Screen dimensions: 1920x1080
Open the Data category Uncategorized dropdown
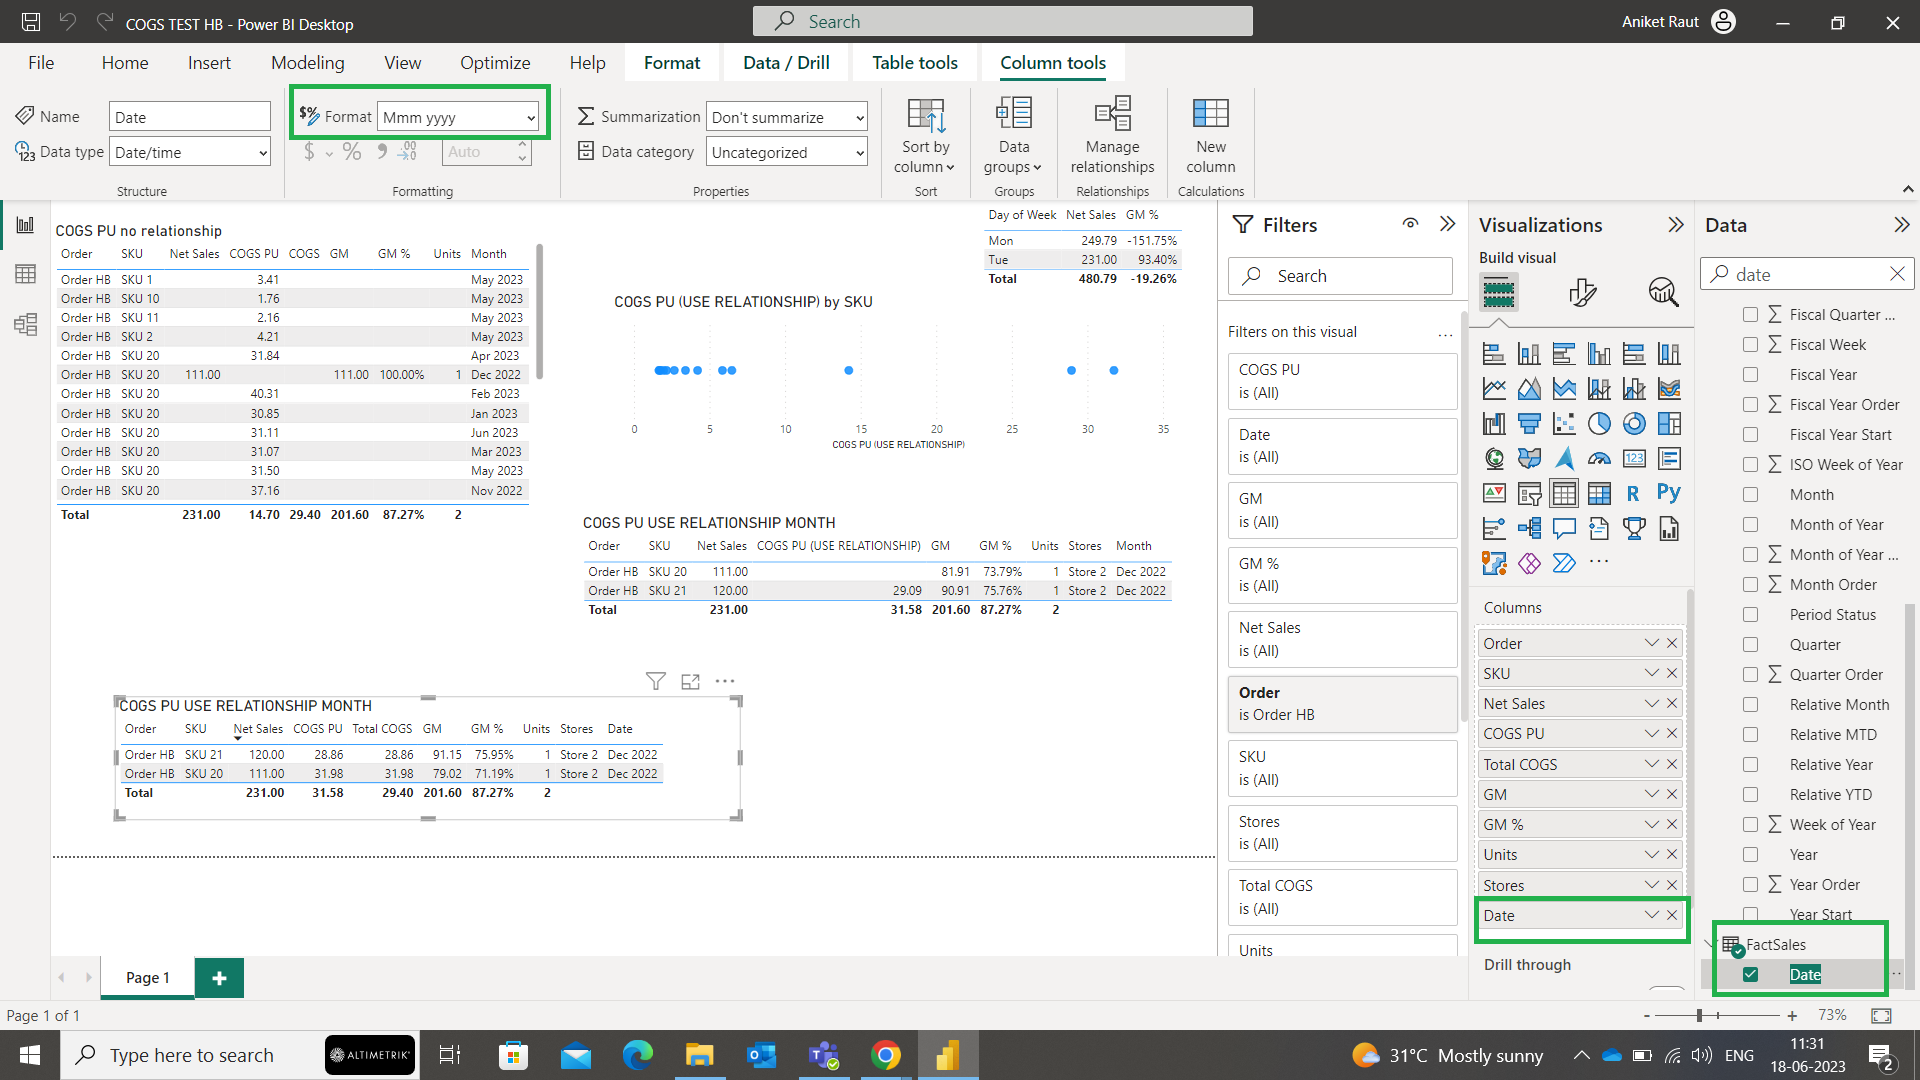(x=786, y=152)
